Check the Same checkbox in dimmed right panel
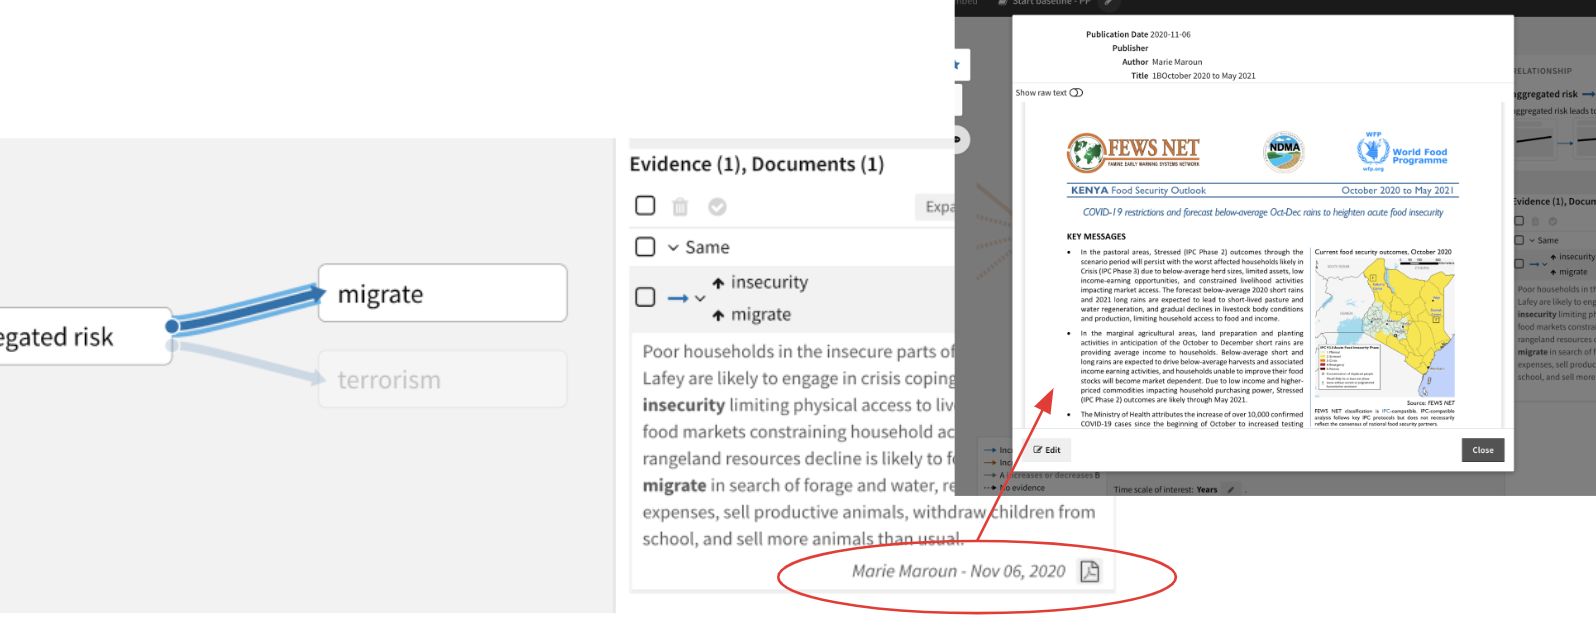This screenshot has width=1596, height=626. 1519,240
